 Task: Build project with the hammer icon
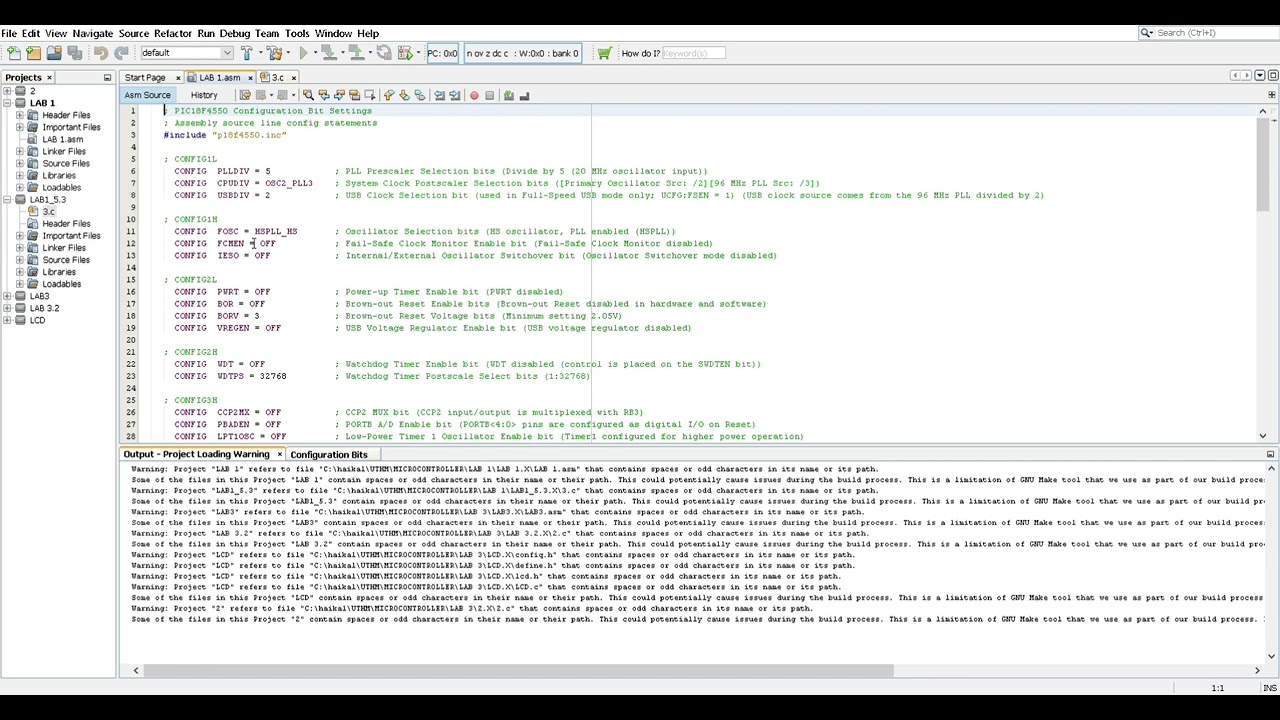246,53
